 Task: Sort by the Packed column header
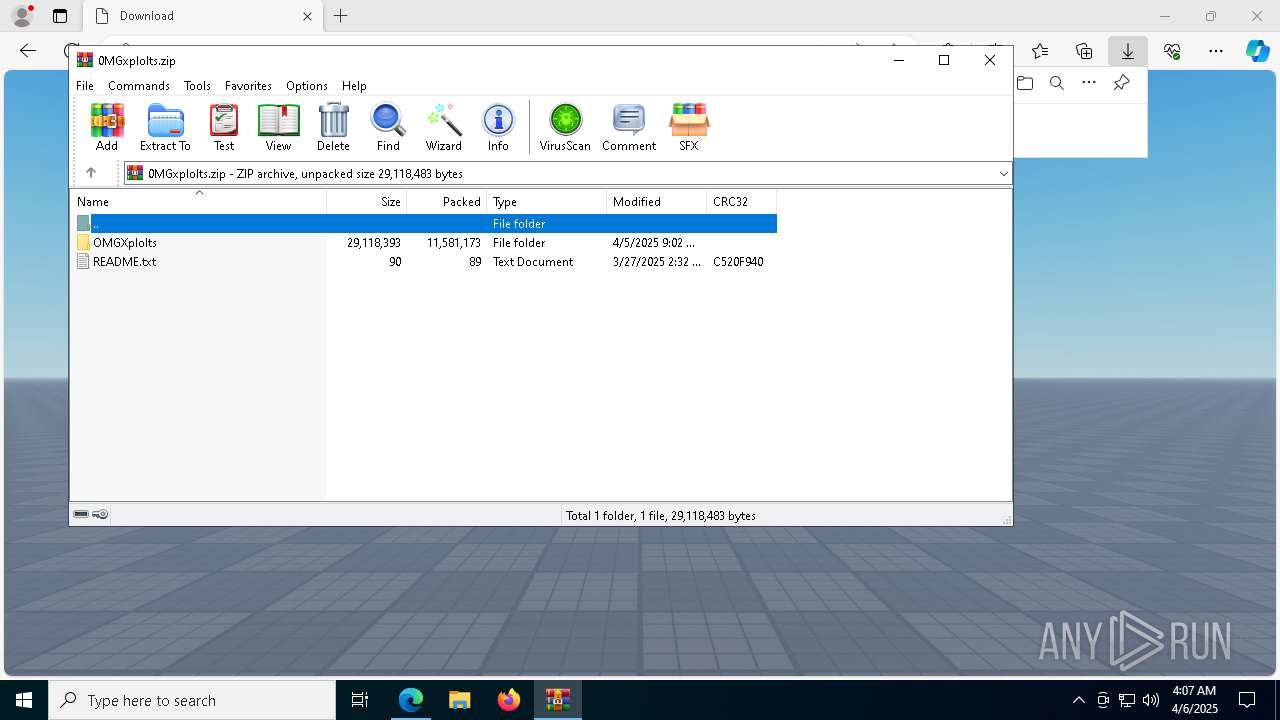447,201
